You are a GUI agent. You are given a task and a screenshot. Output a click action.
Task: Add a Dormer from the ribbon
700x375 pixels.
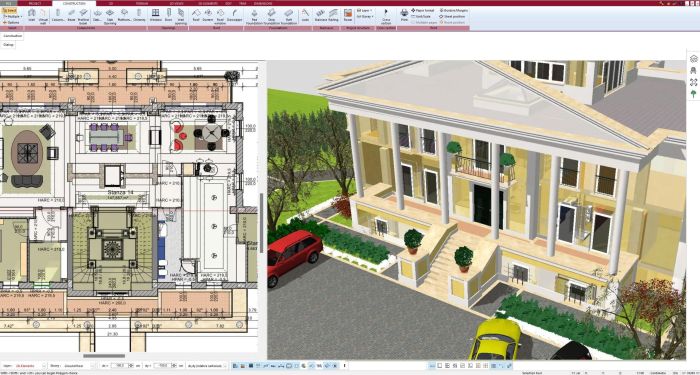[208, 15]
